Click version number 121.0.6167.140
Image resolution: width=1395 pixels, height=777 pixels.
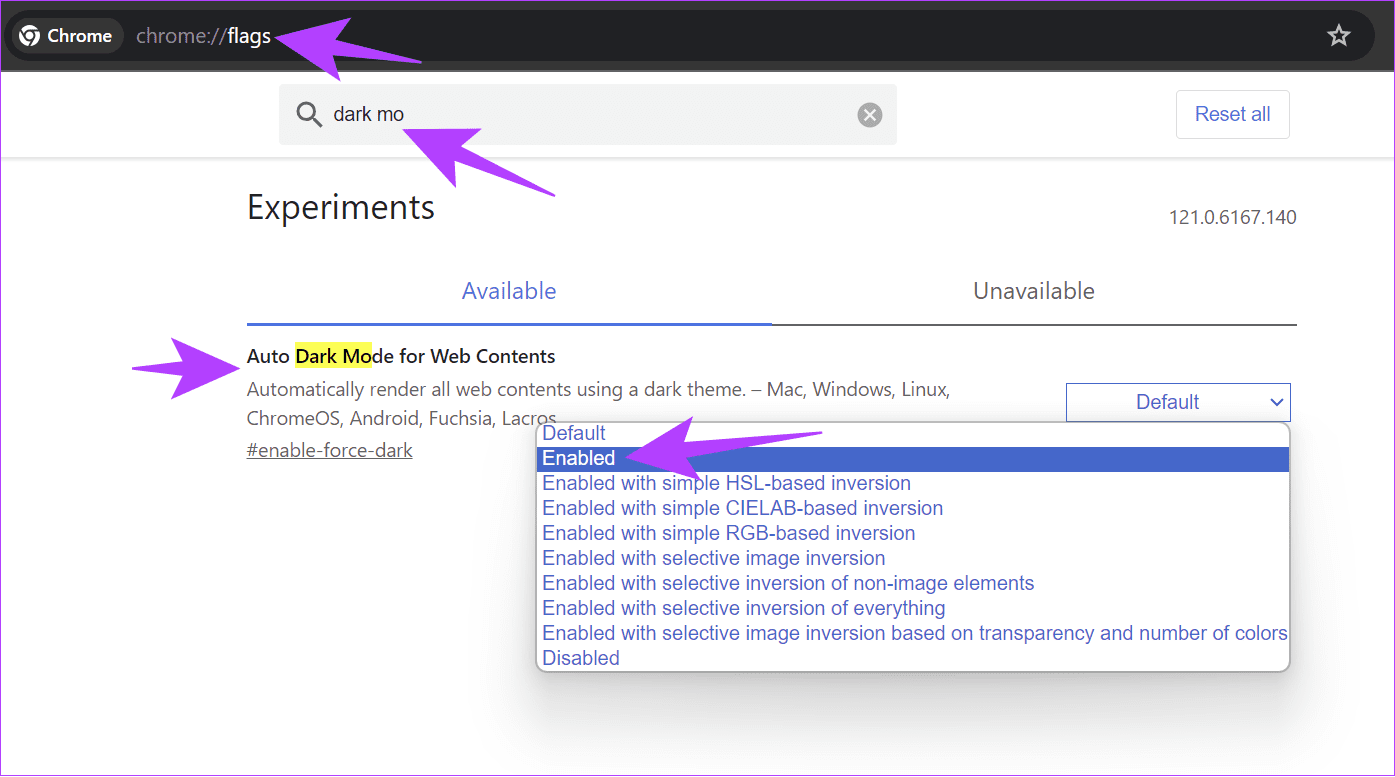click(1232, 217)
